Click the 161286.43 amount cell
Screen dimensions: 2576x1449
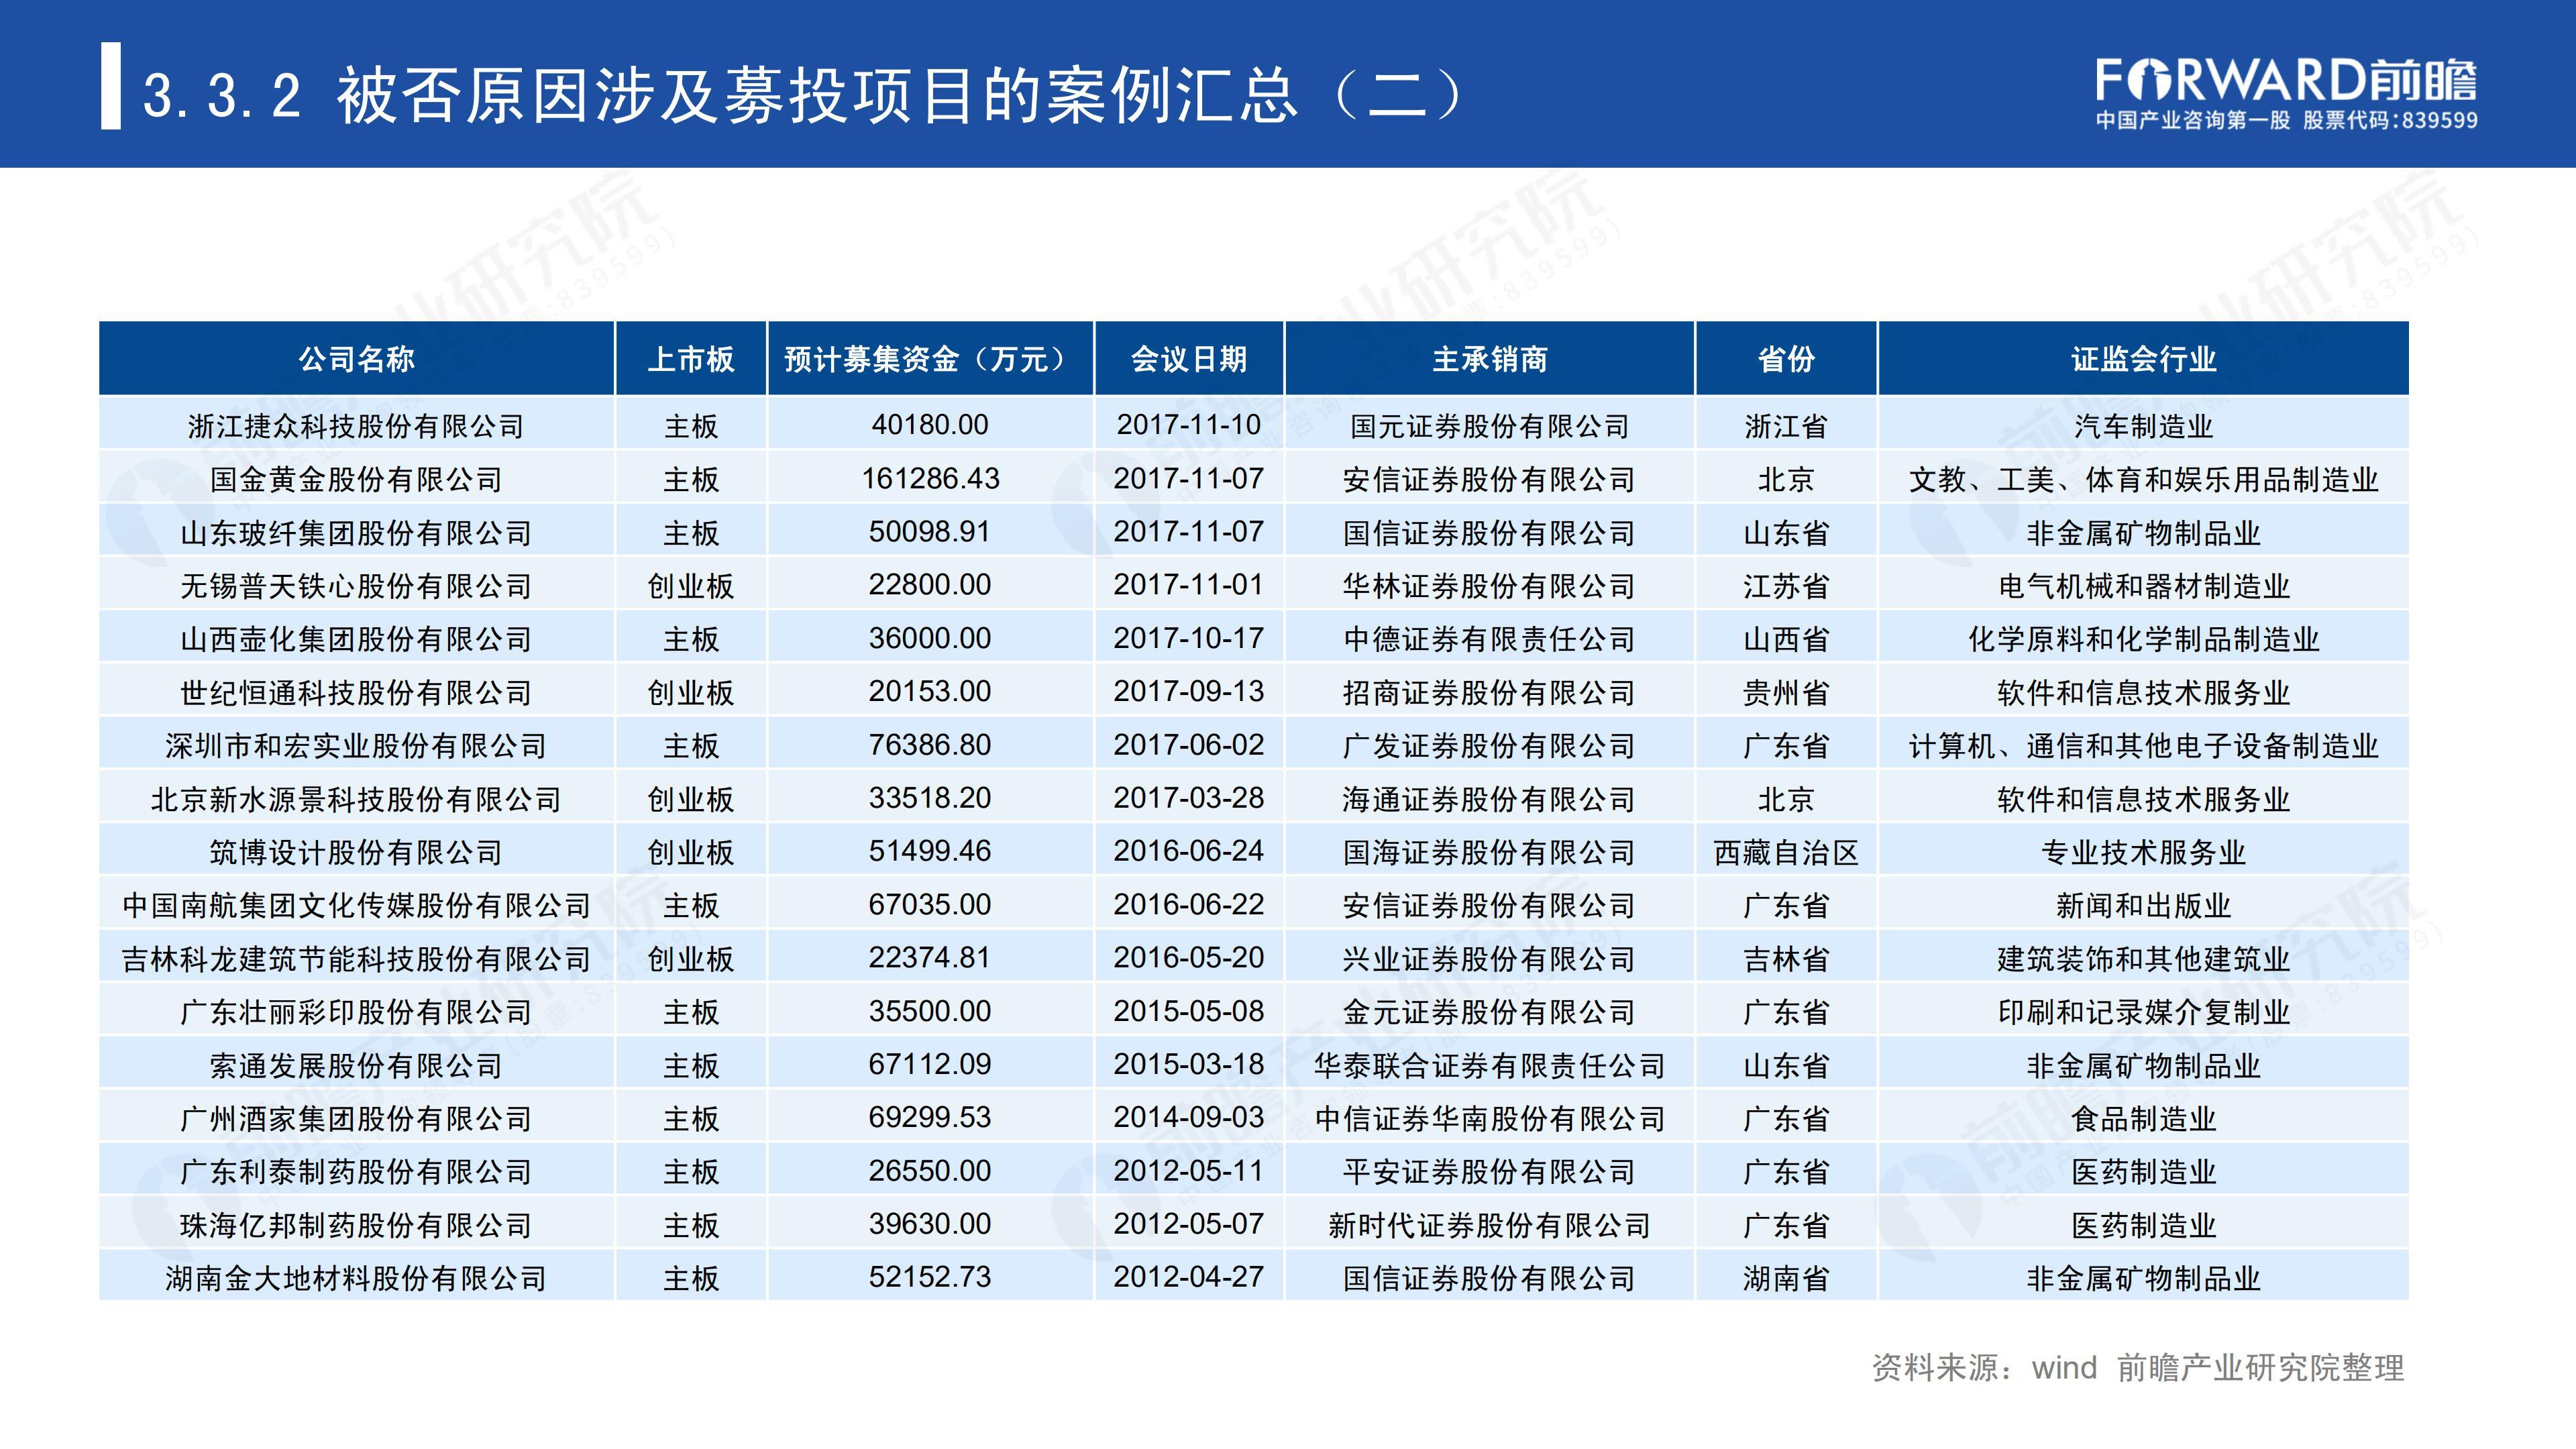tap(930, 479)
